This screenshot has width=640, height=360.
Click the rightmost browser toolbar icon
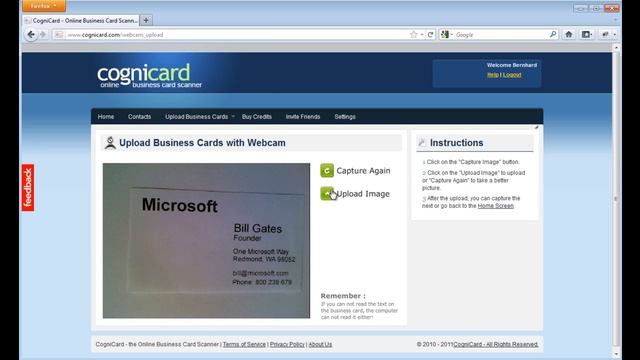[608, 34]
